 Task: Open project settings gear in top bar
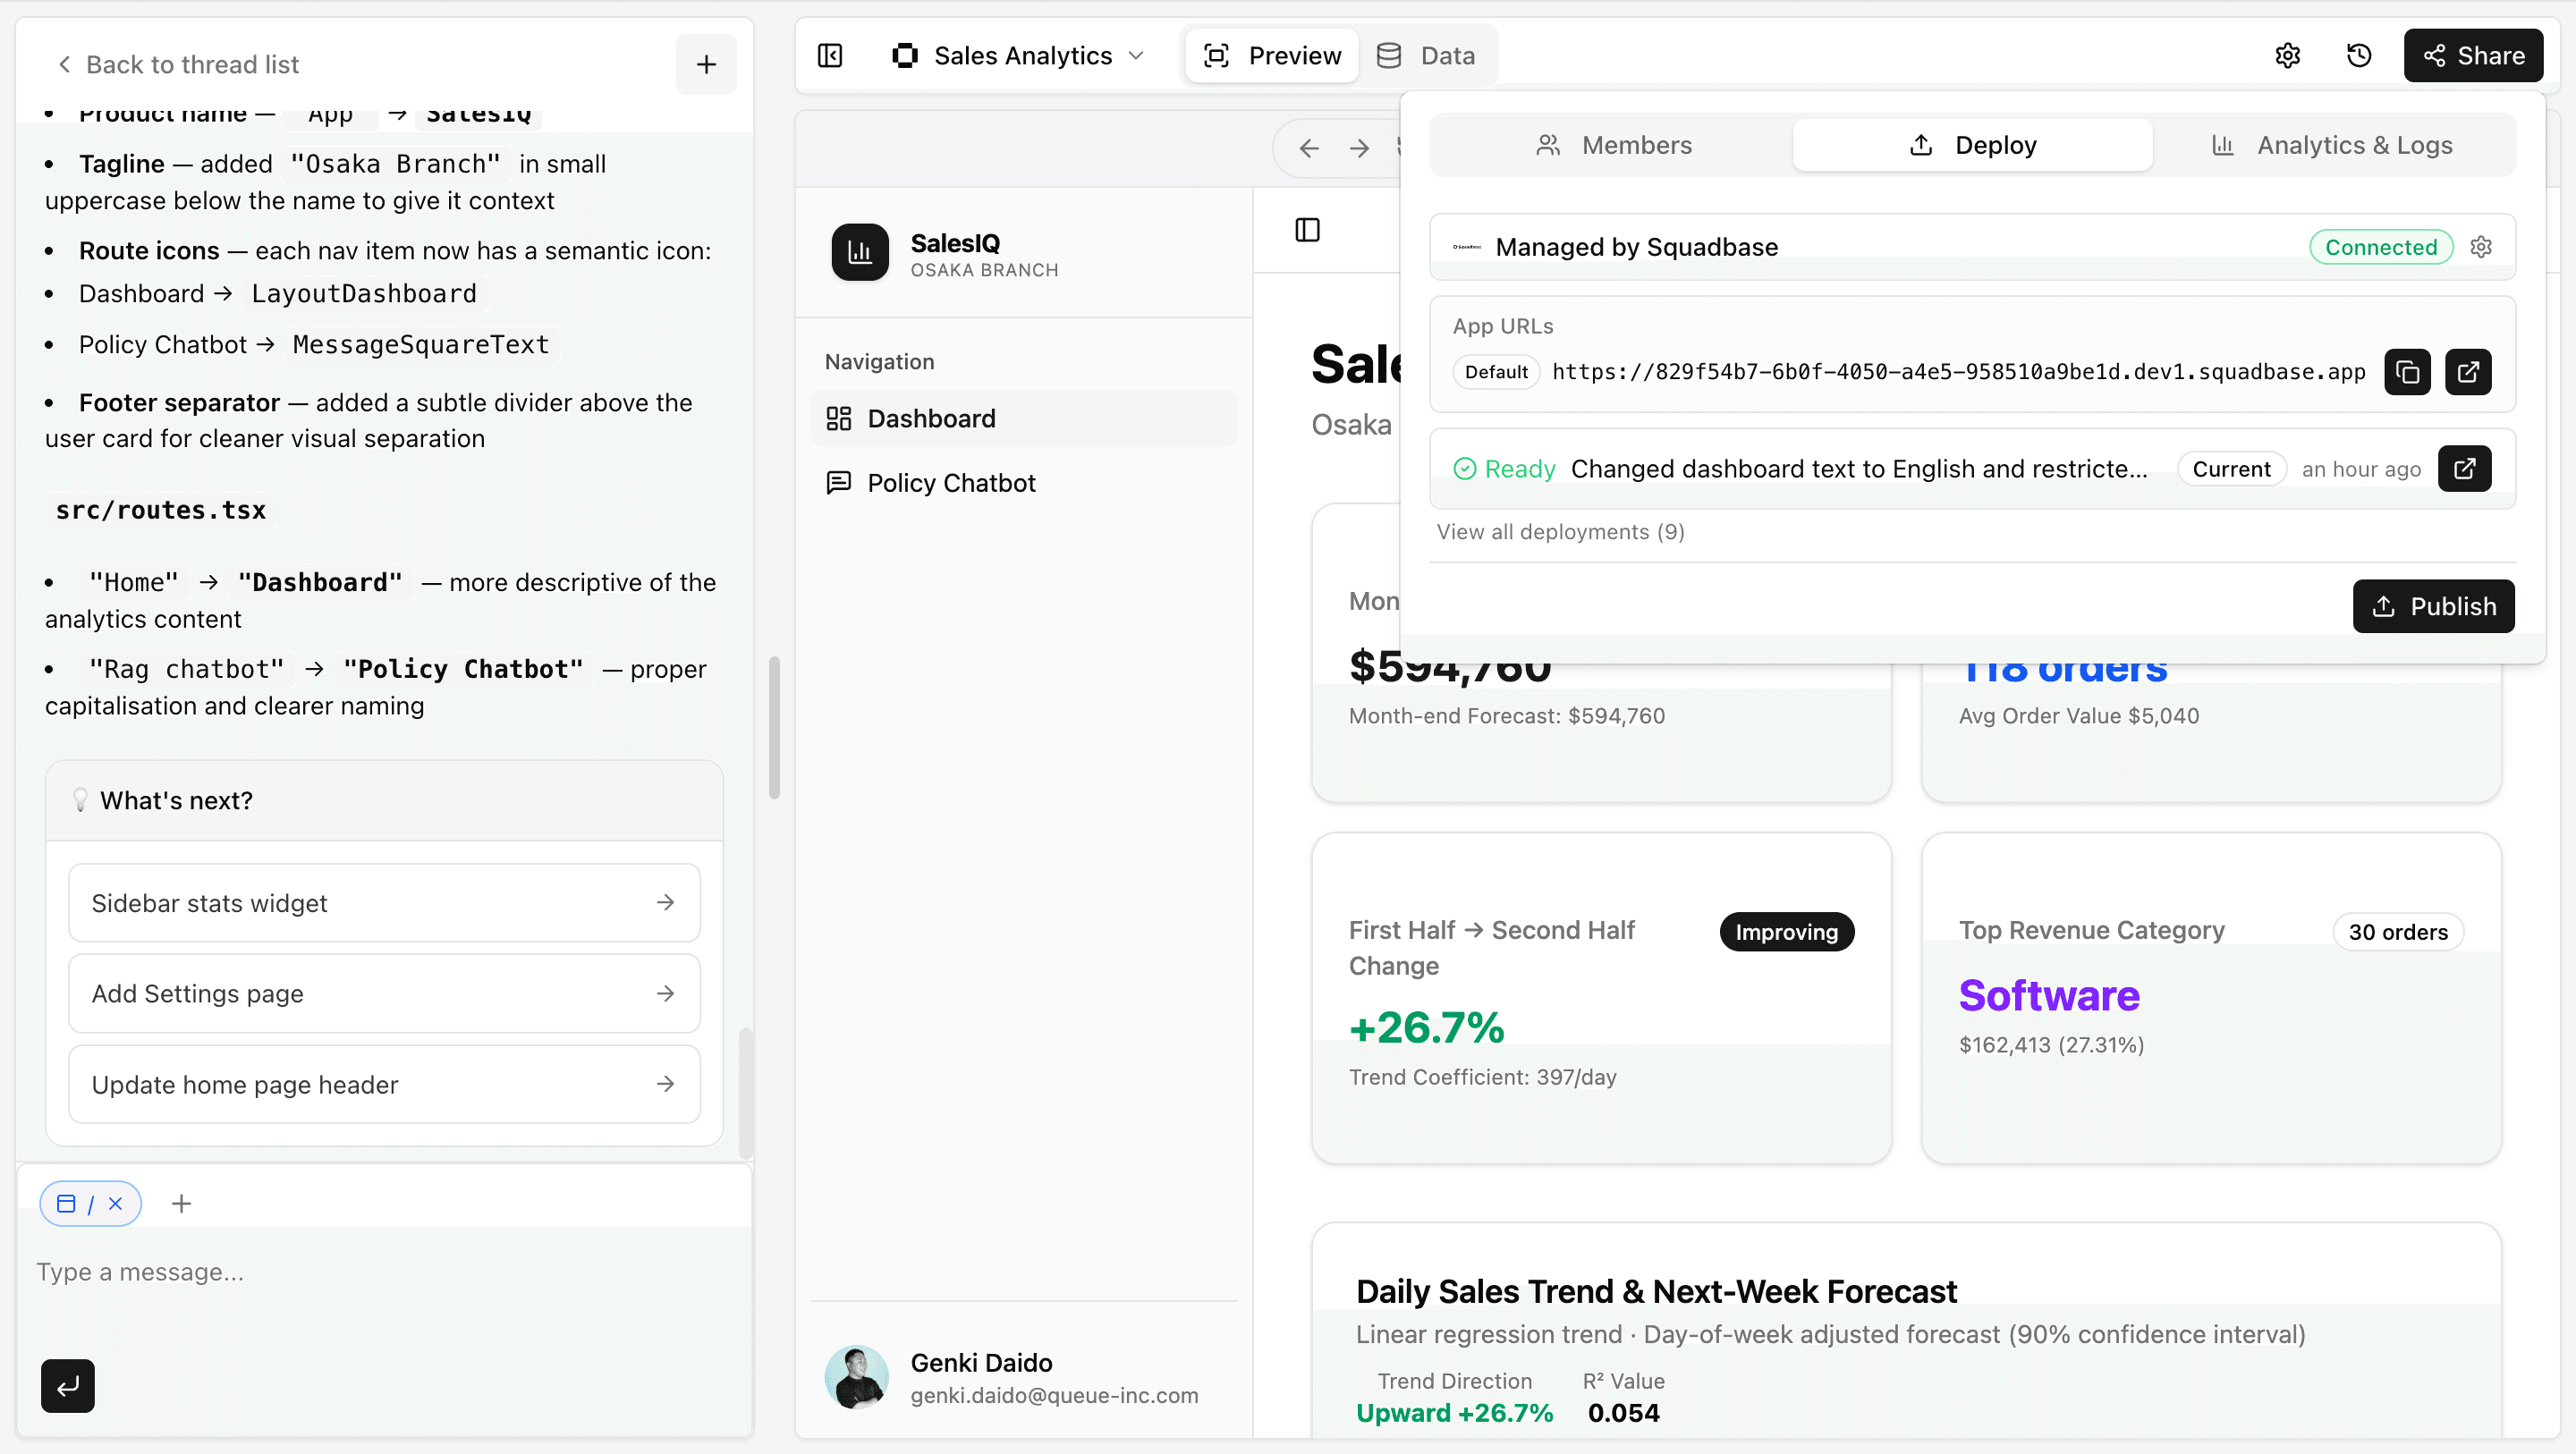click(x=2287, y=56)
